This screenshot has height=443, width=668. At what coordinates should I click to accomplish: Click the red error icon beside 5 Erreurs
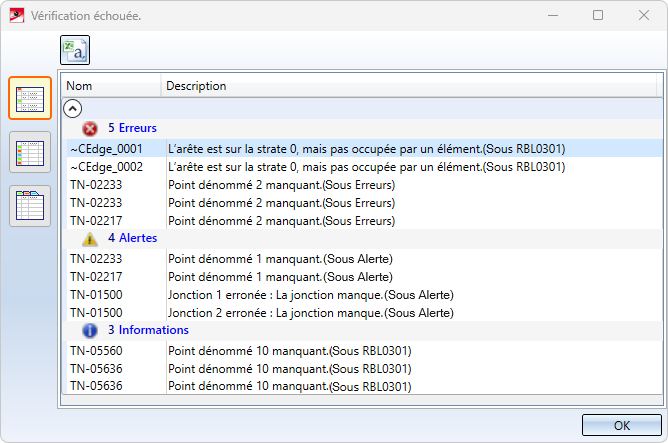[x=90, y=128]
